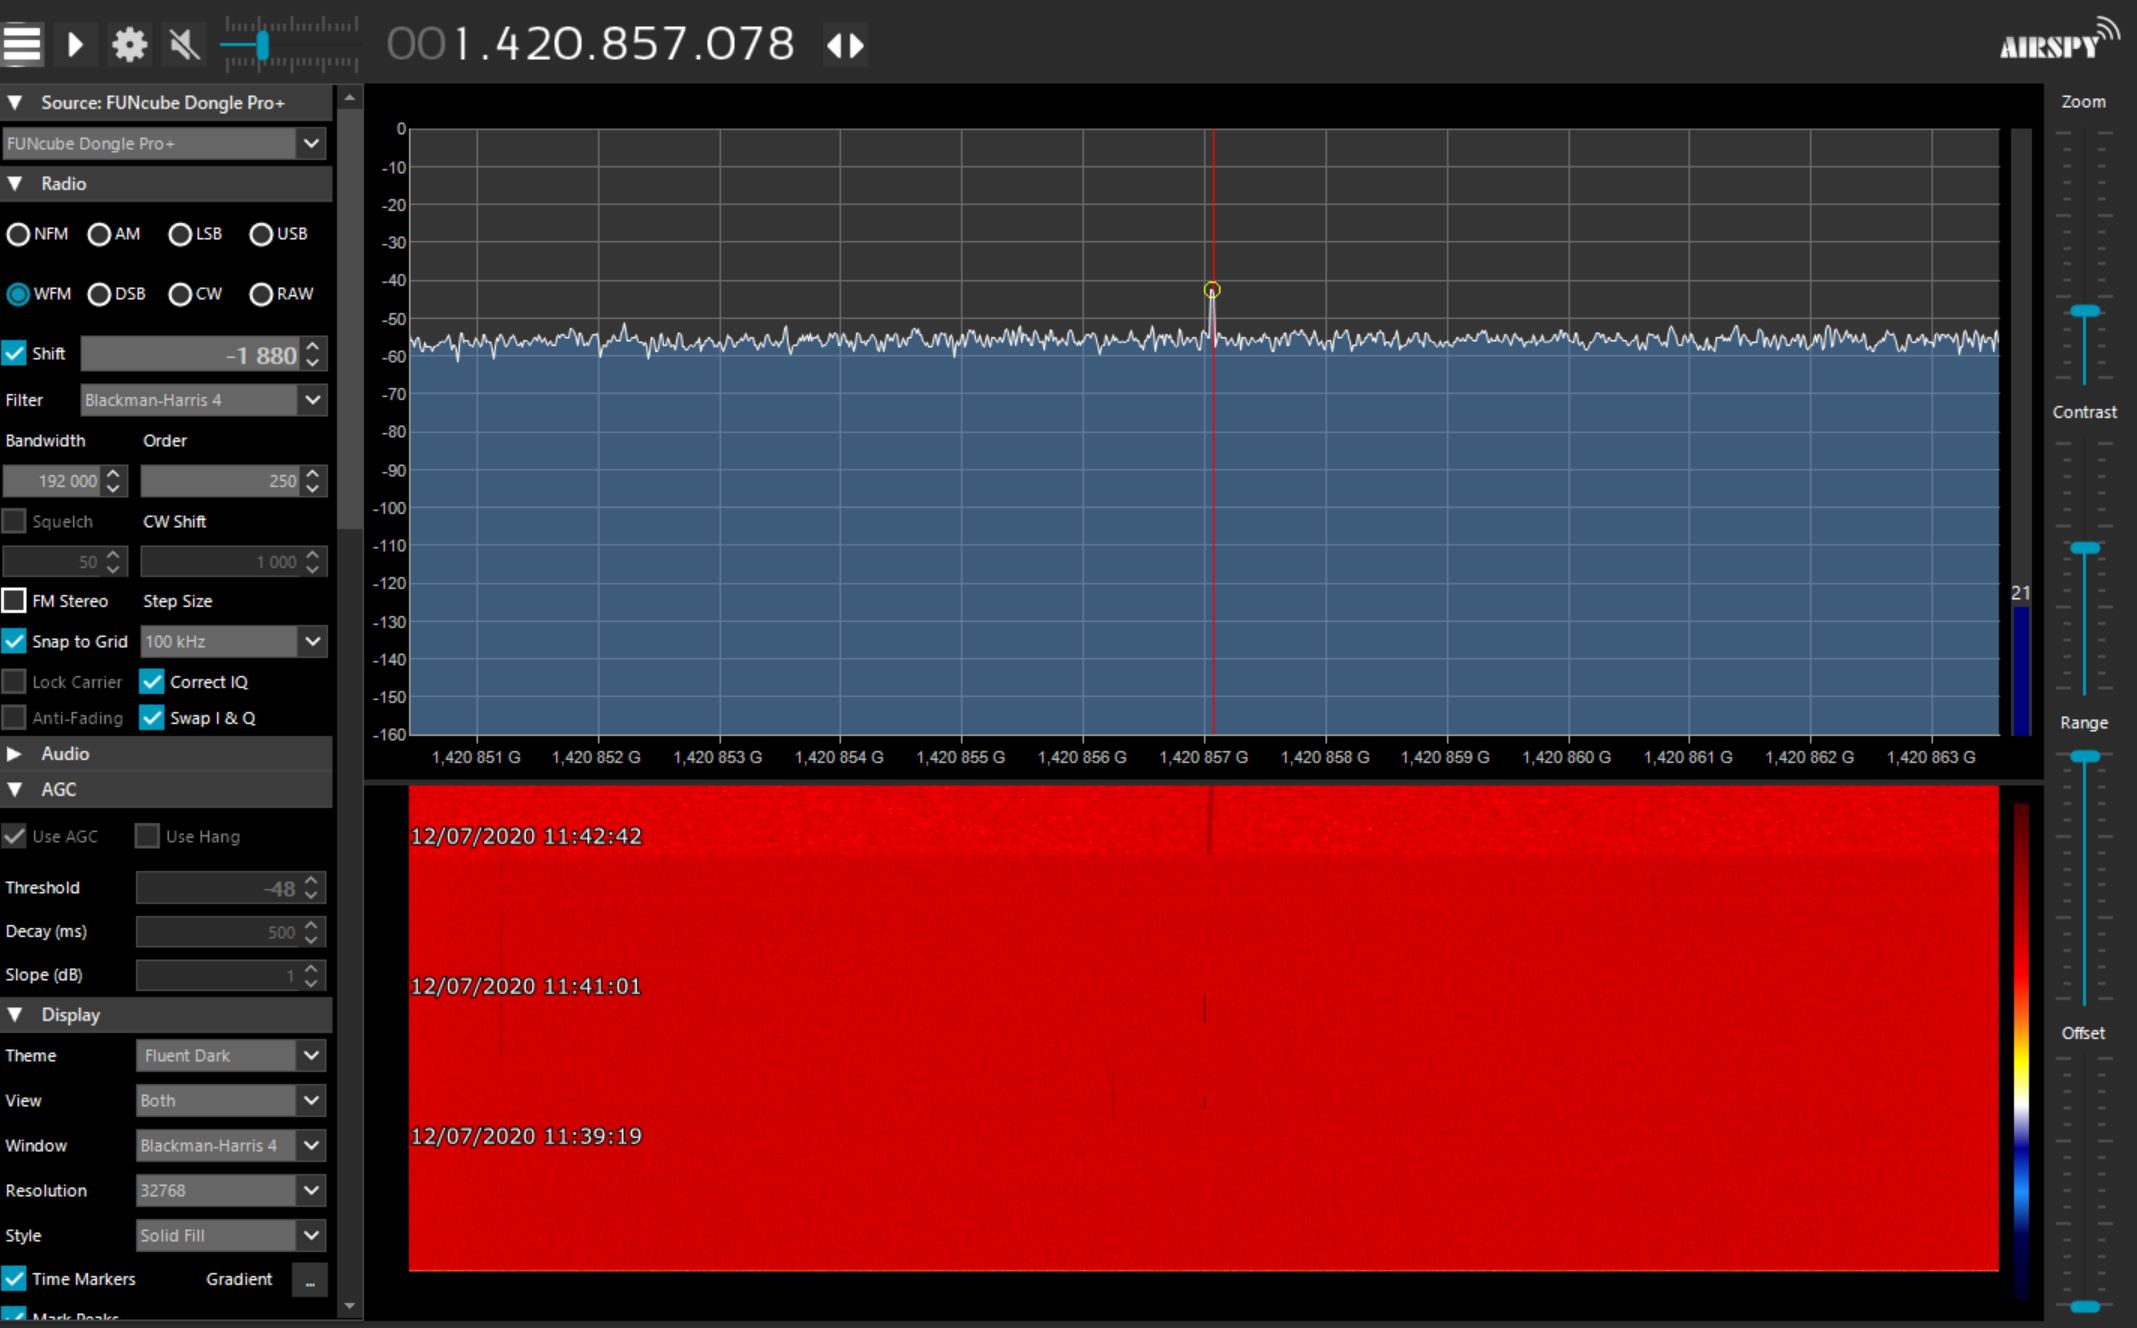Open the FUNcube Dongle Pro+ source dropdown
Viewport: 2137px width, 1328px height.
click(312, 143)
